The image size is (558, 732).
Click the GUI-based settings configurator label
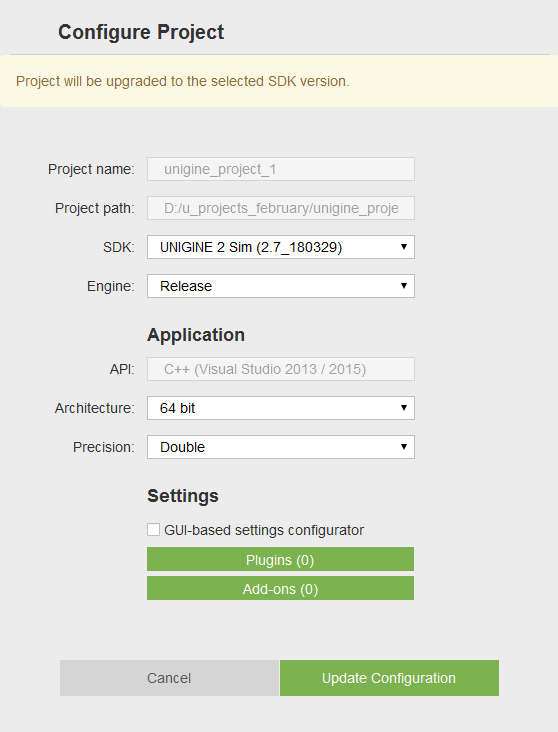click(264, 530)
